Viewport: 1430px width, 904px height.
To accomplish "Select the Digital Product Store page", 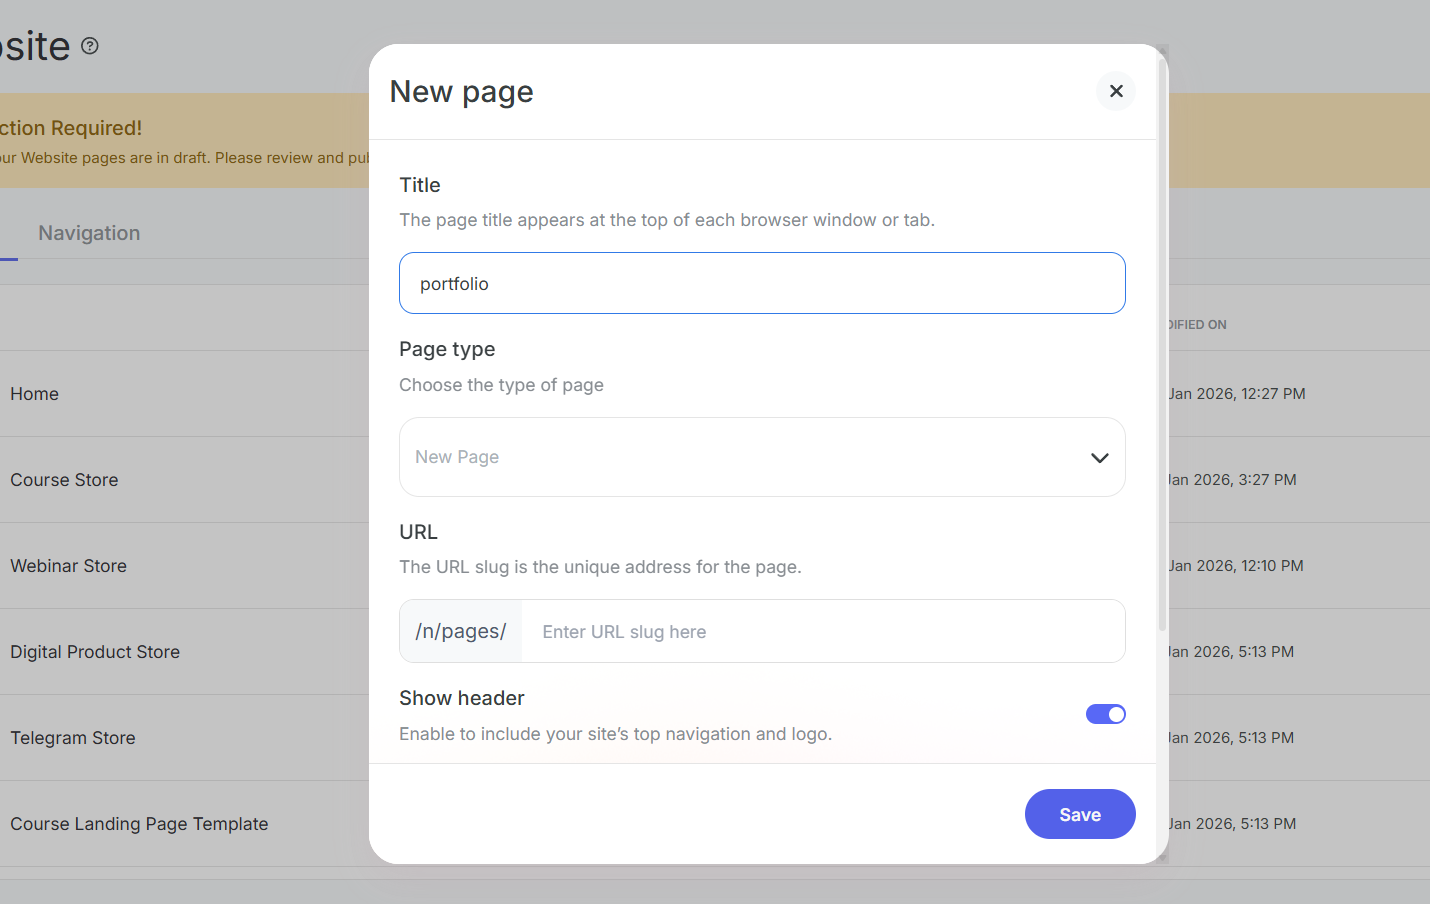I will pyautogui.click(x=95, y=652).
